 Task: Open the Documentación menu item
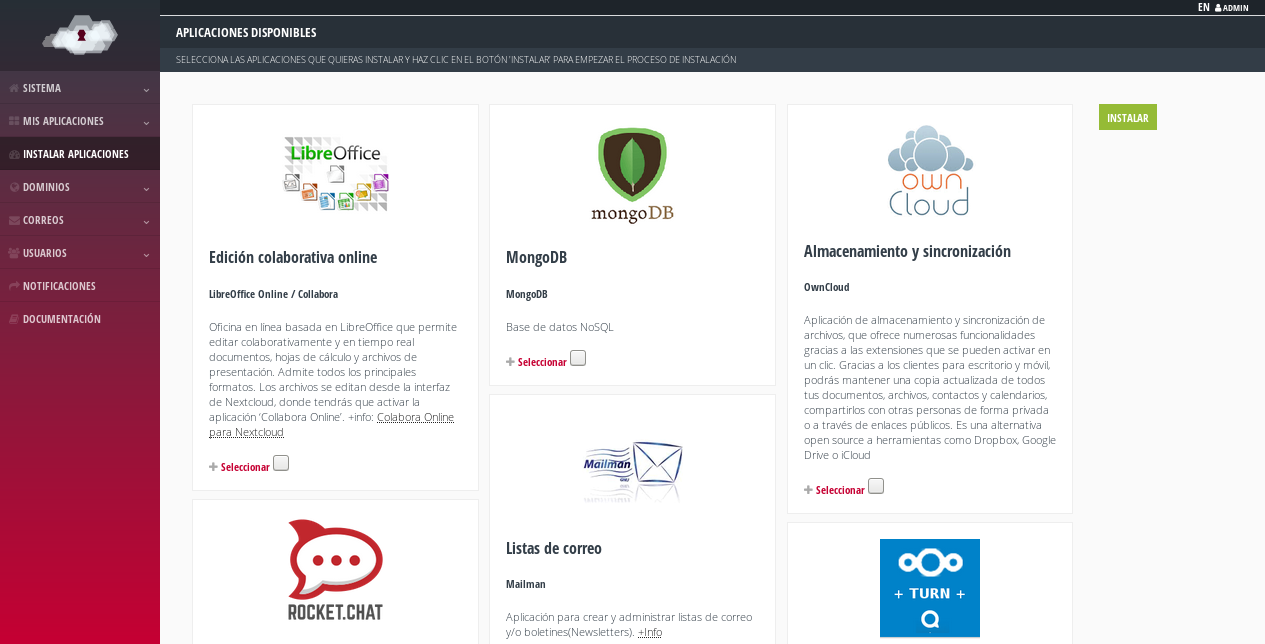pos(80,319)
